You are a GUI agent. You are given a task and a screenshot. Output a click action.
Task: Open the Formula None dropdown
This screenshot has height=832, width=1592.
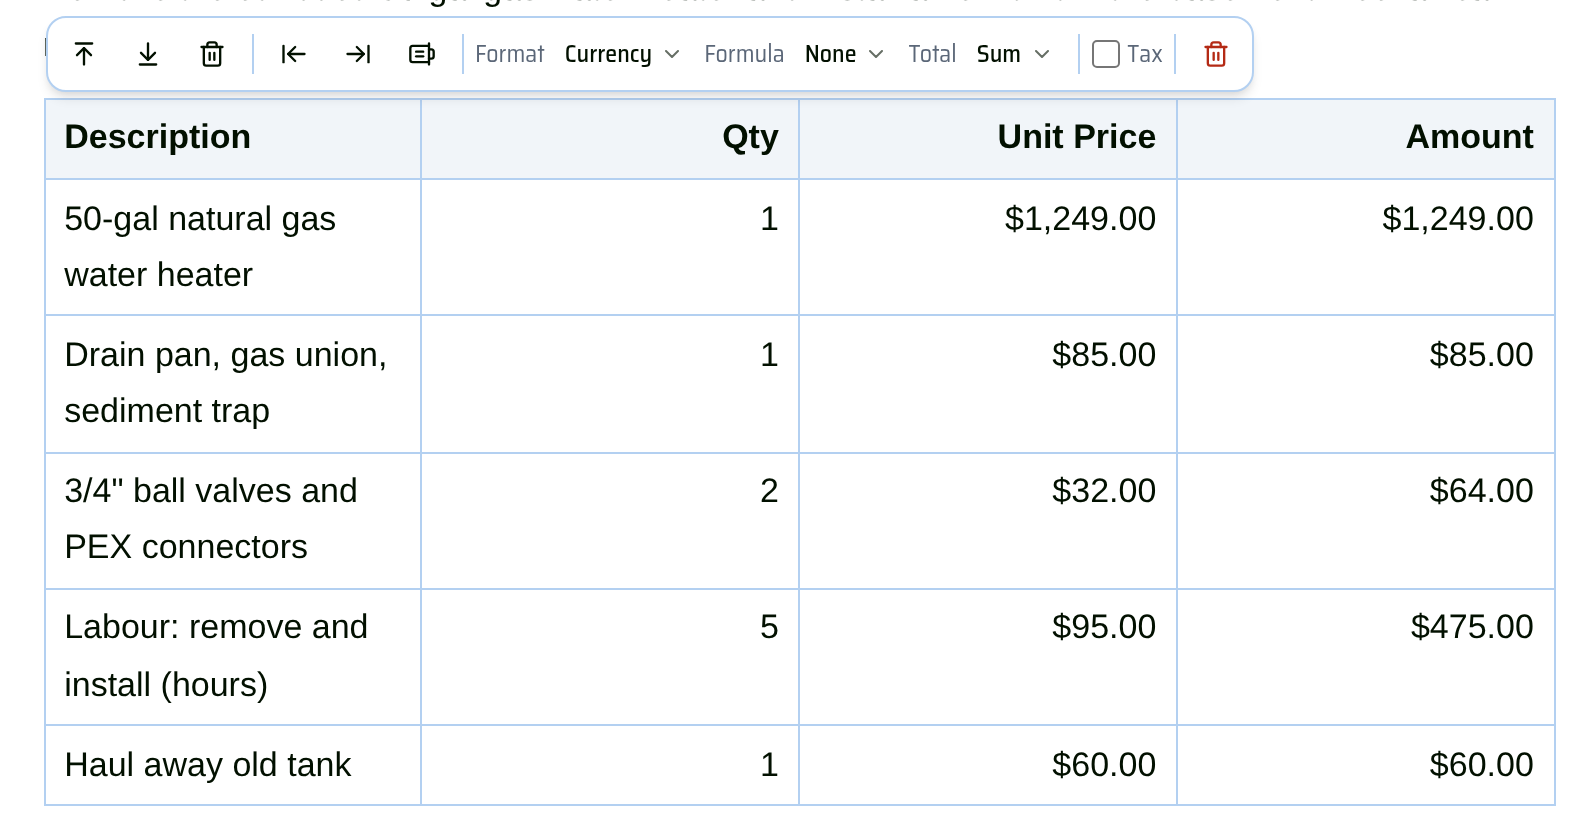(844, 54)
